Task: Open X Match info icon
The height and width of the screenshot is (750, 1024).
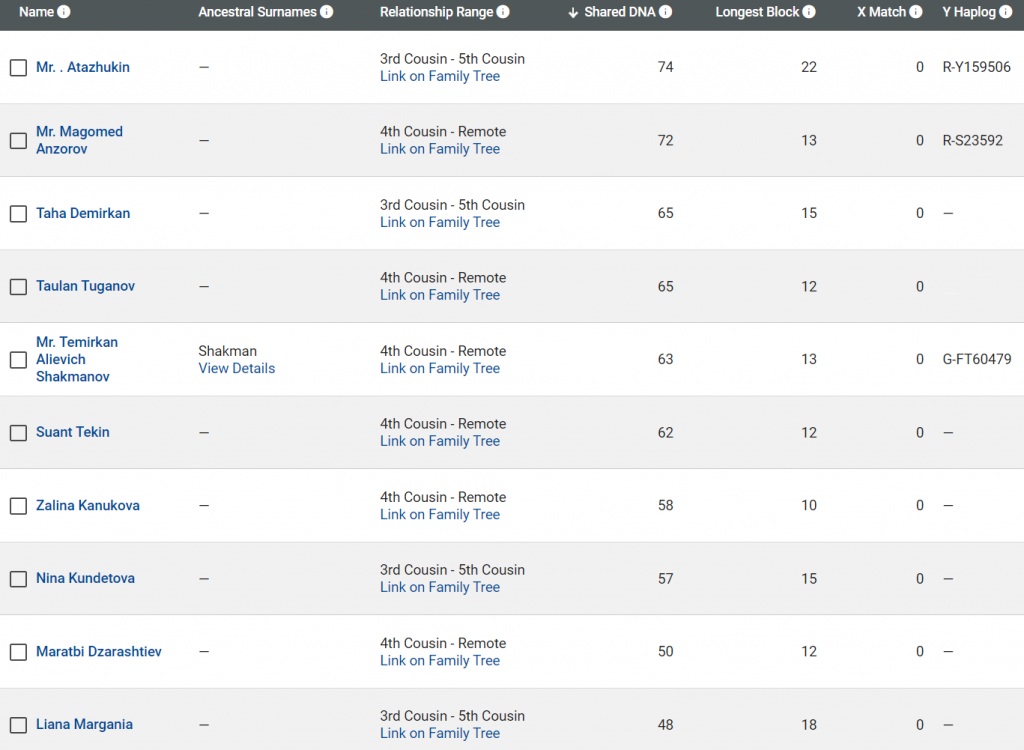Action: pos(916,12)
